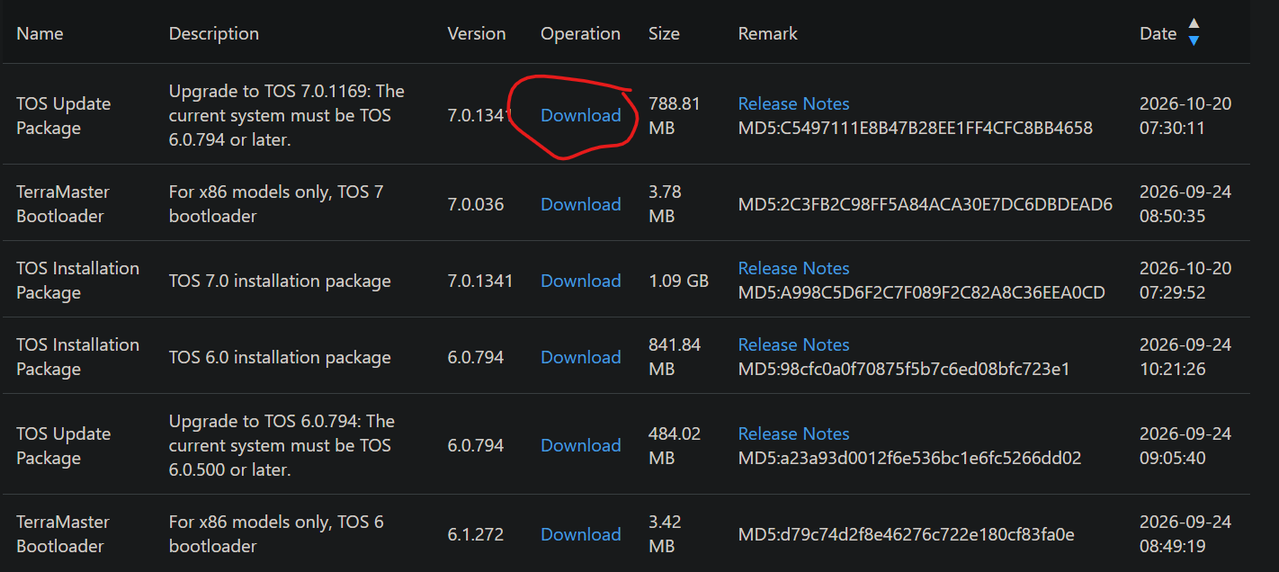Open Release Notes above MD5:C5497111E8B47B28EE1FF4CFC8BB4658
Viewport: 1279px width, 572px height.
(x=794, y=103)
